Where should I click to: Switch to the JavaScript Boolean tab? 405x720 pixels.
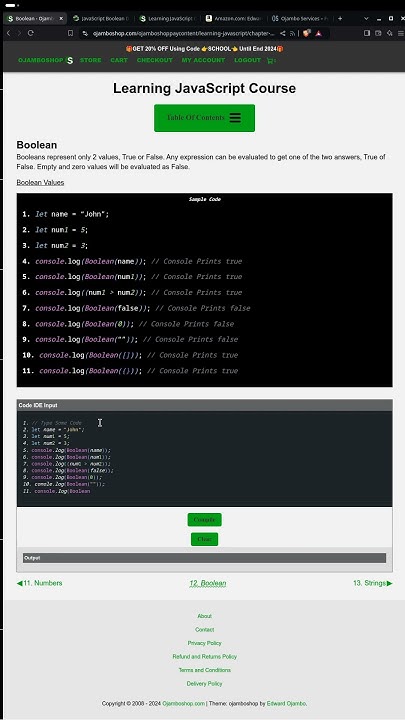(101, 18)
